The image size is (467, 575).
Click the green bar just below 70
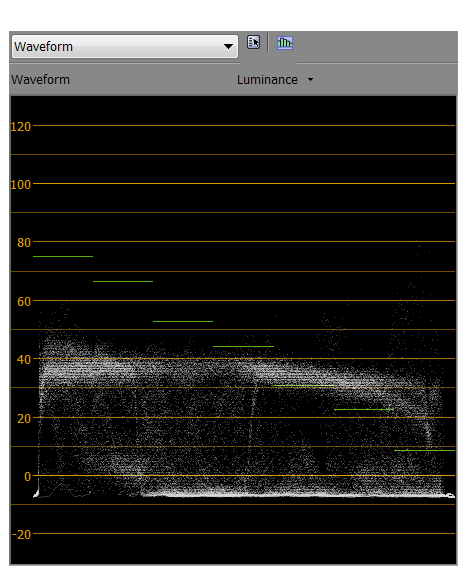point(123,281)
